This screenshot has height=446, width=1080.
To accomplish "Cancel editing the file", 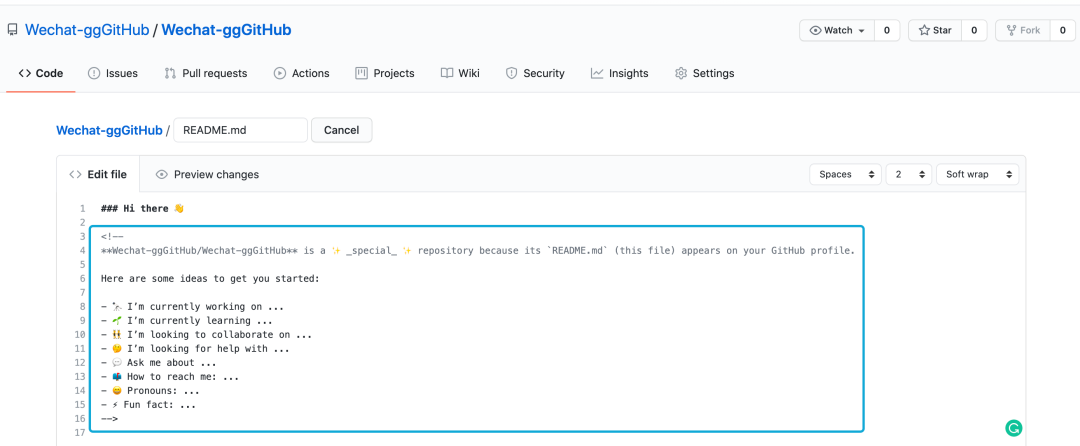I will (x=342, y=130).
